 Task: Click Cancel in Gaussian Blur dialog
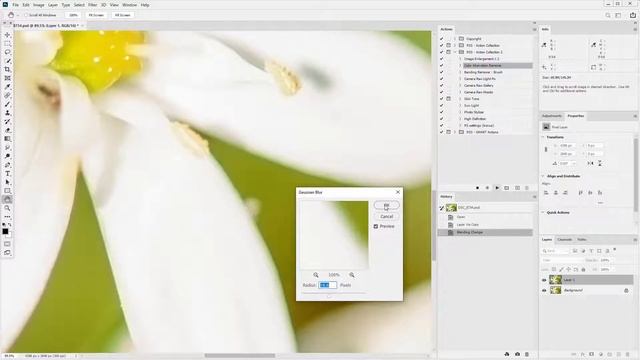pyautogui.click(x=387, y=217)
